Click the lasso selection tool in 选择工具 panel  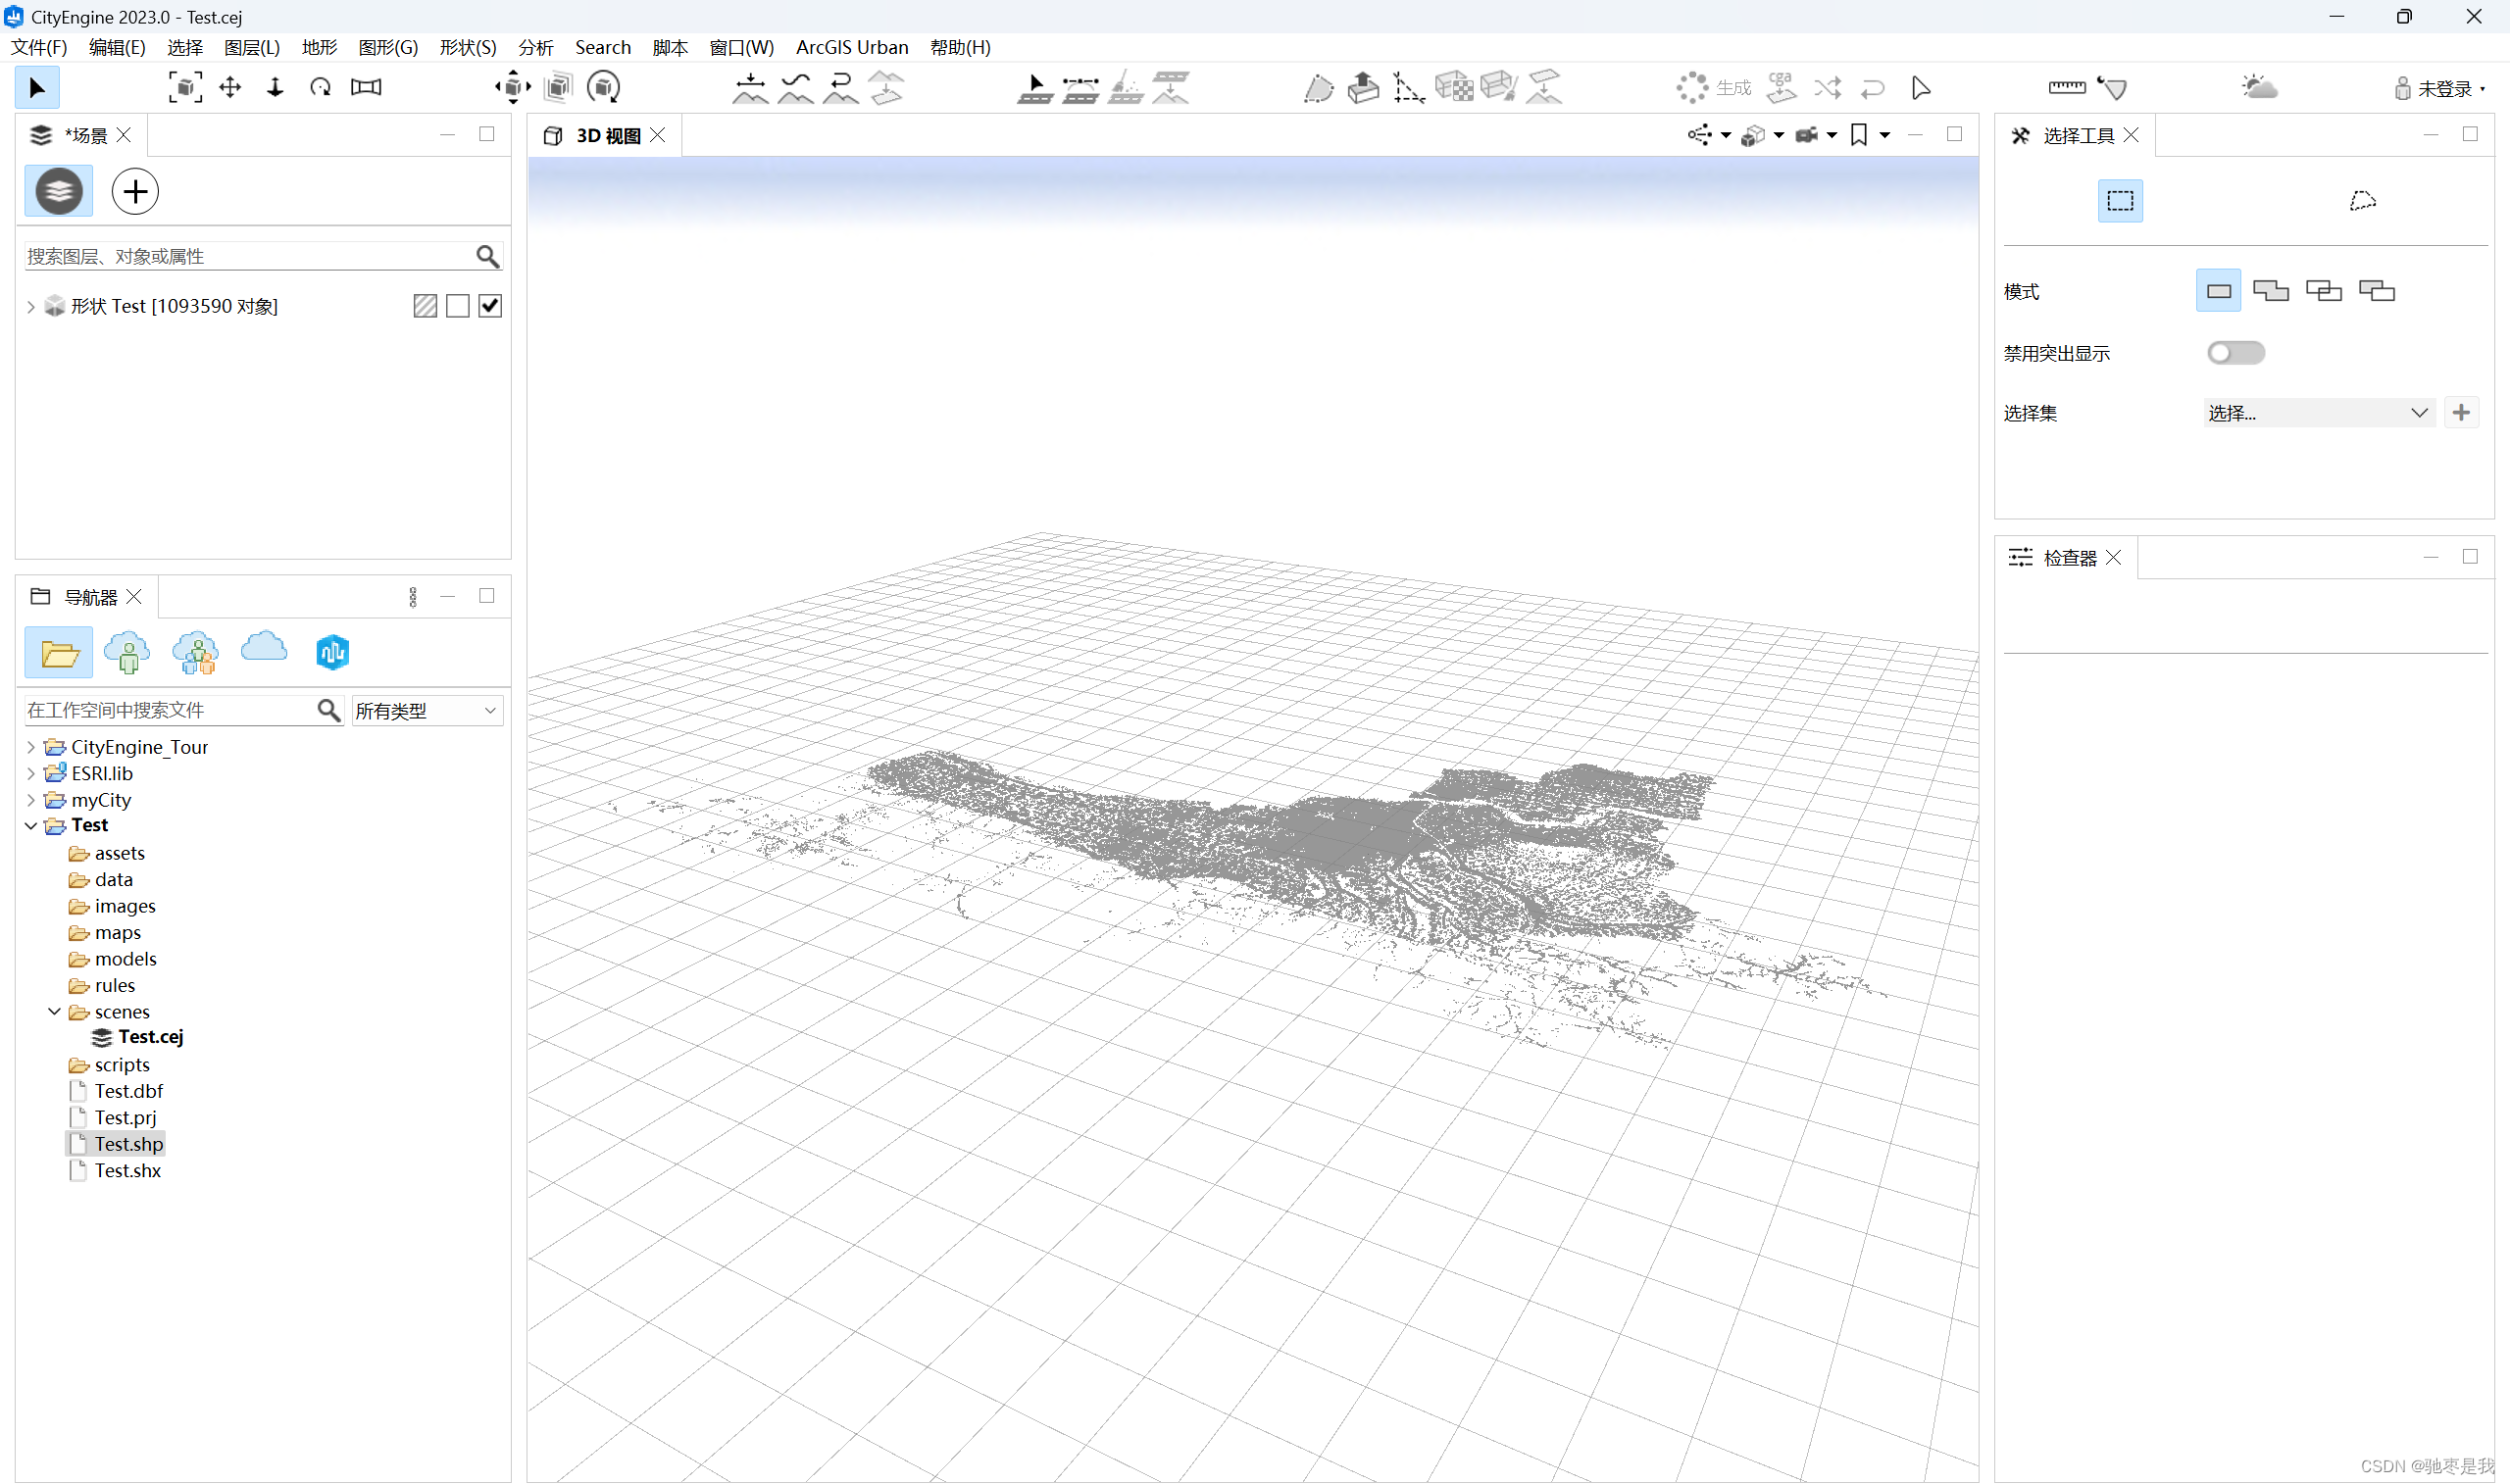(x=2361, y=199)
